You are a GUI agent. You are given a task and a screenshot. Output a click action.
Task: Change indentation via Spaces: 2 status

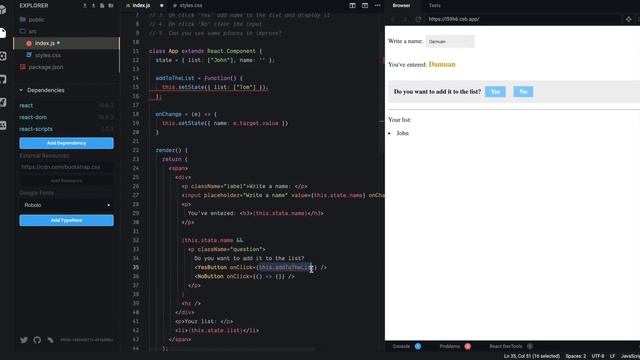click(x=576, y=356)
